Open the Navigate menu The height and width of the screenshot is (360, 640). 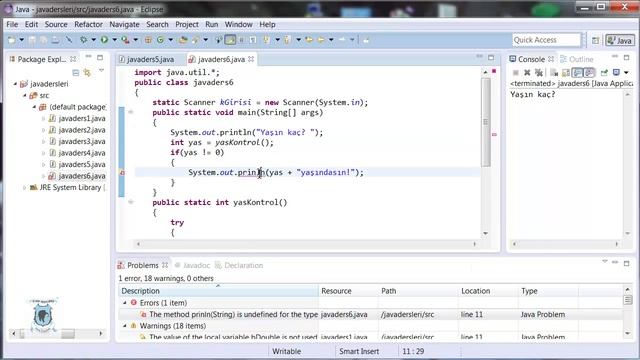click(x=124, y=24)
